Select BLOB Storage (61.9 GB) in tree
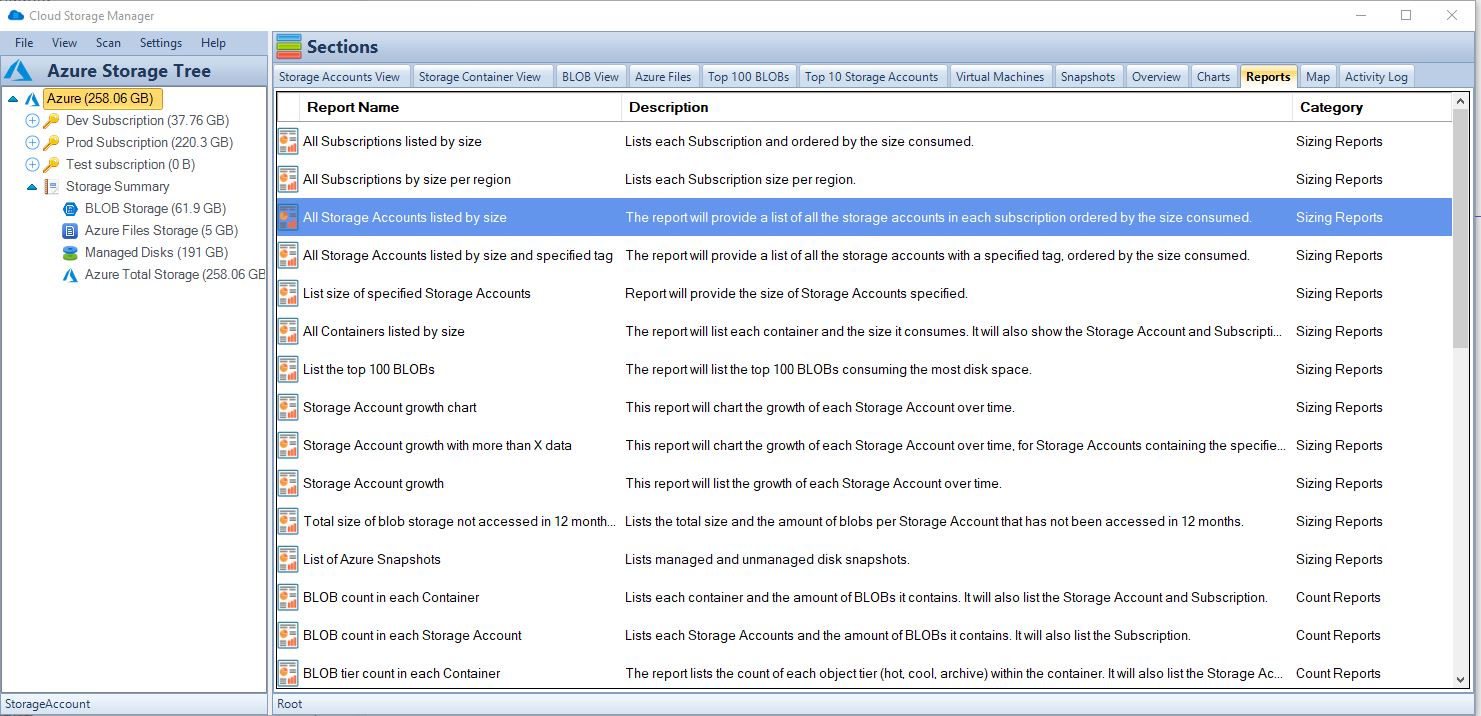Viewport: 1481px width, 716px height. point(155,209)
